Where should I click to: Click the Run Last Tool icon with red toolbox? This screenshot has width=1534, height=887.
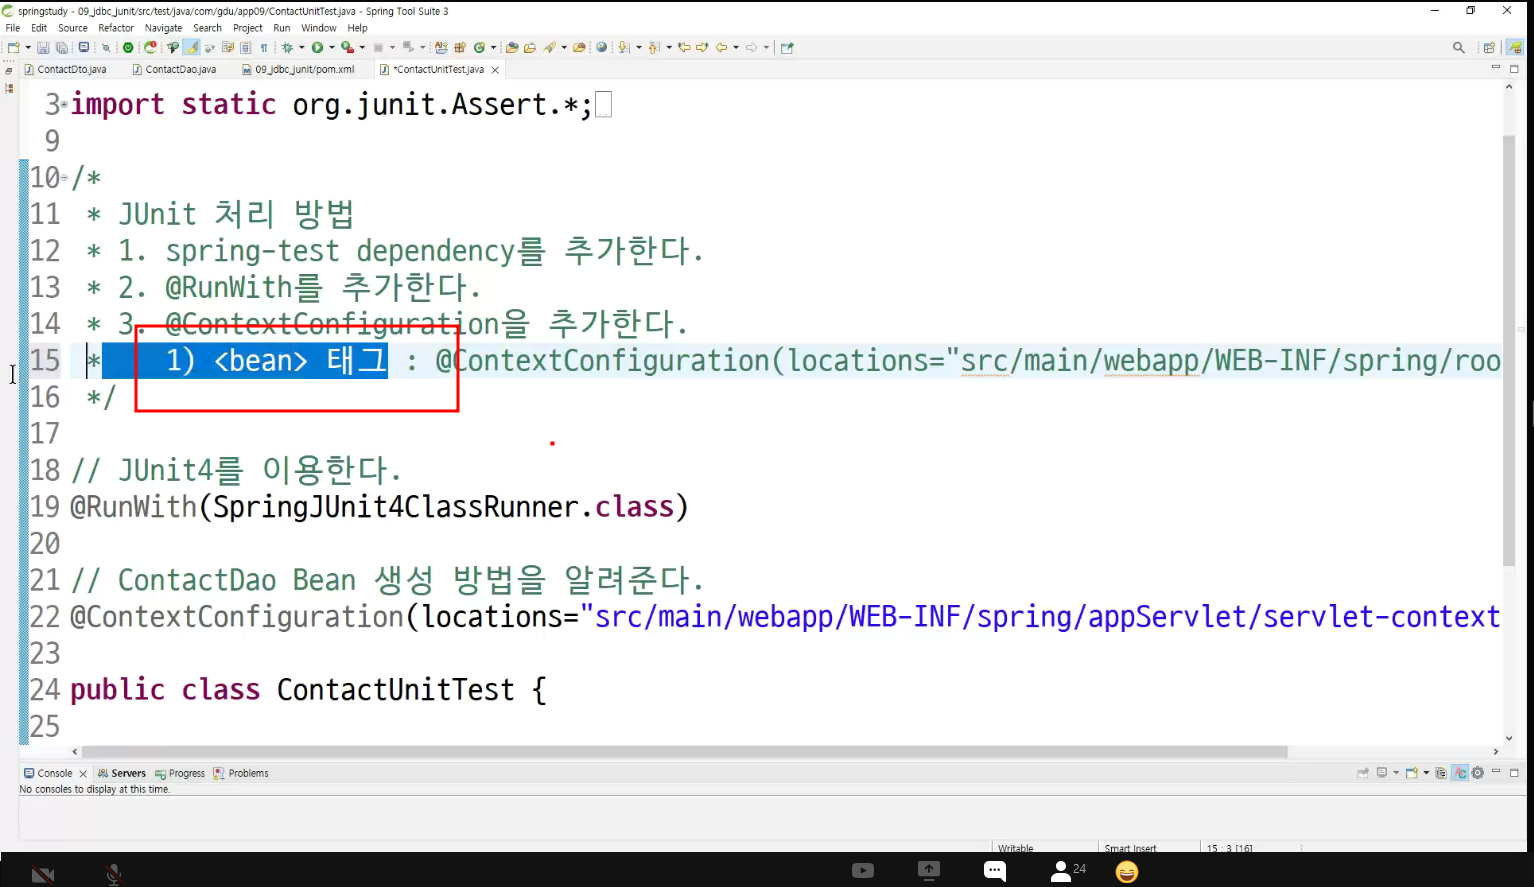tap(347, 47)
